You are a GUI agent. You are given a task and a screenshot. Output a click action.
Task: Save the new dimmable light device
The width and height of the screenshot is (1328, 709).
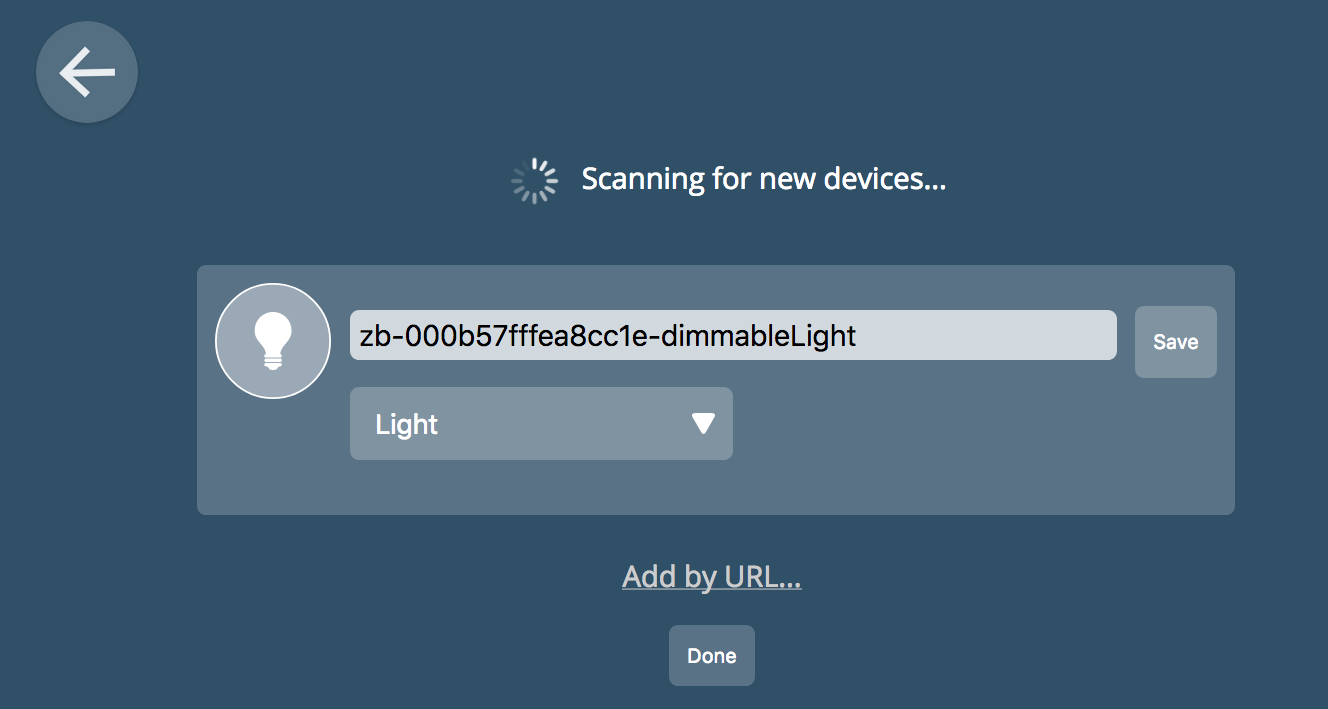coord(1175,342)
